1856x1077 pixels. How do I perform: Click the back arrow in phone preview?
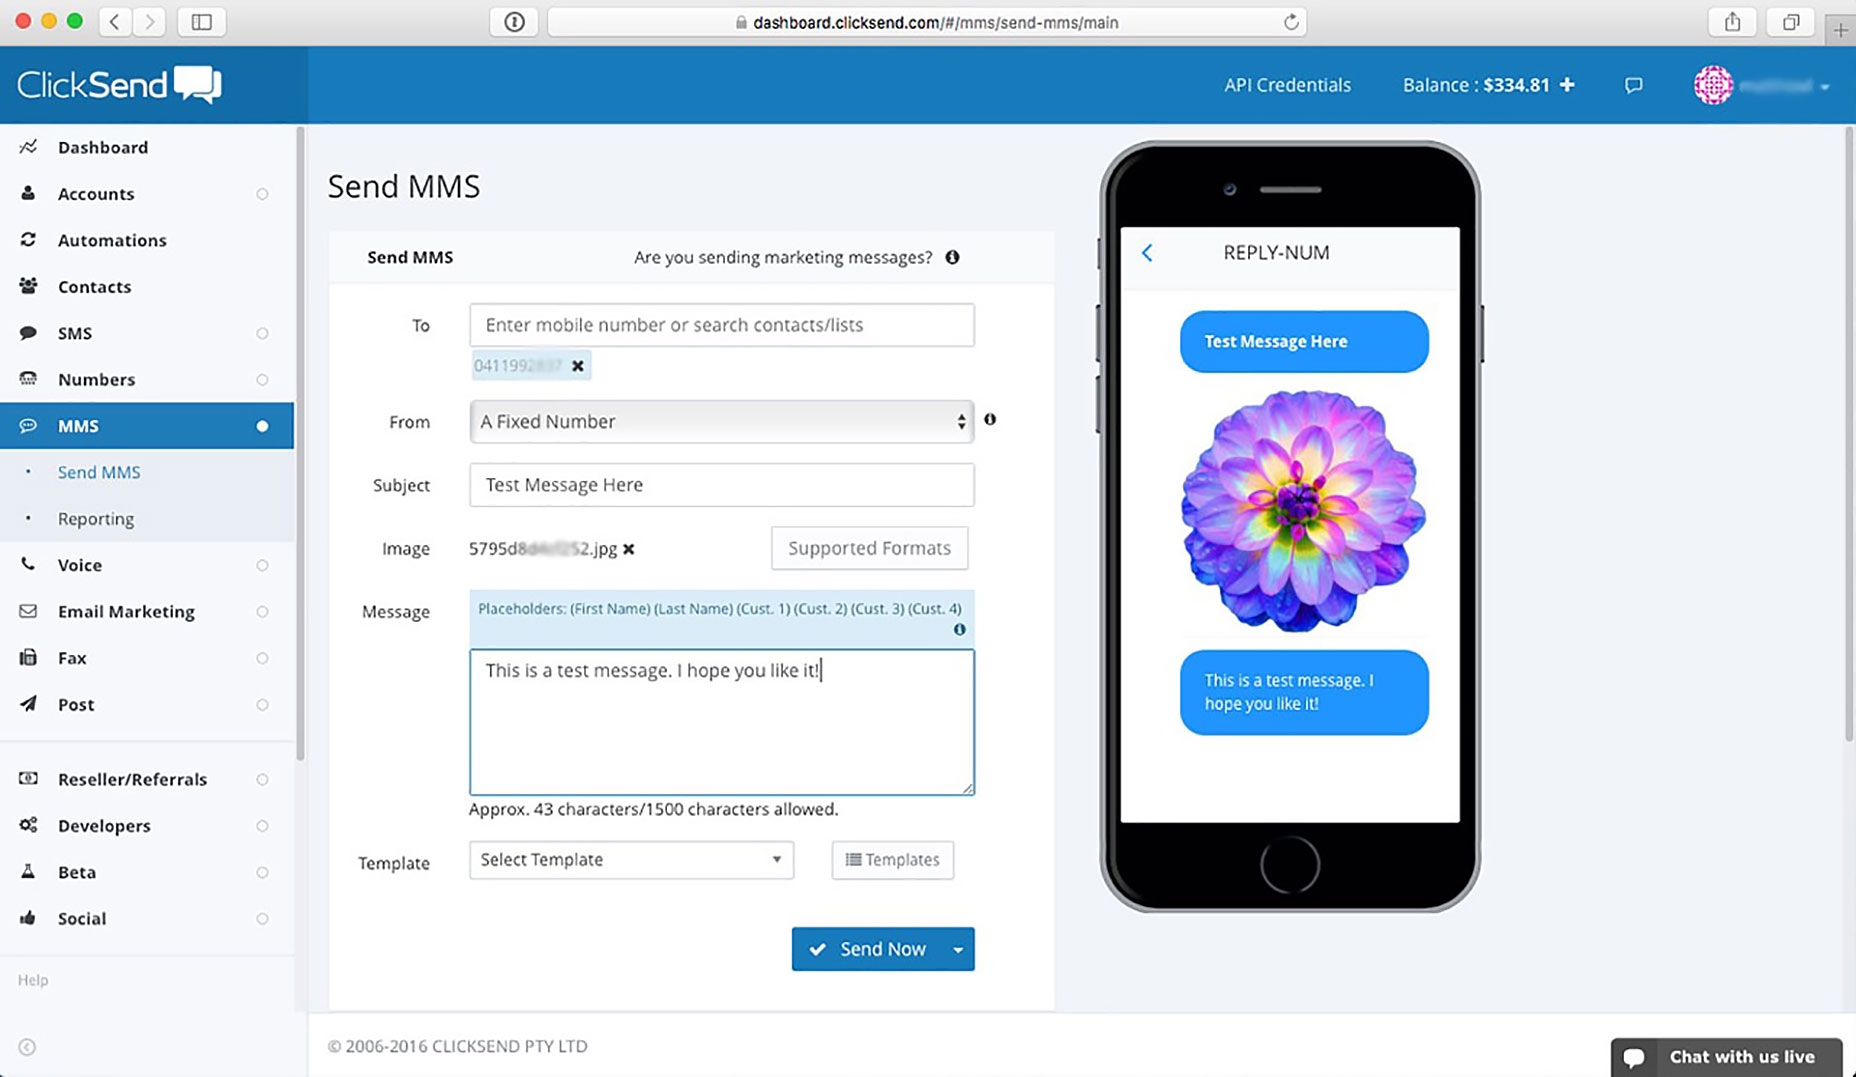(1147, 253)
